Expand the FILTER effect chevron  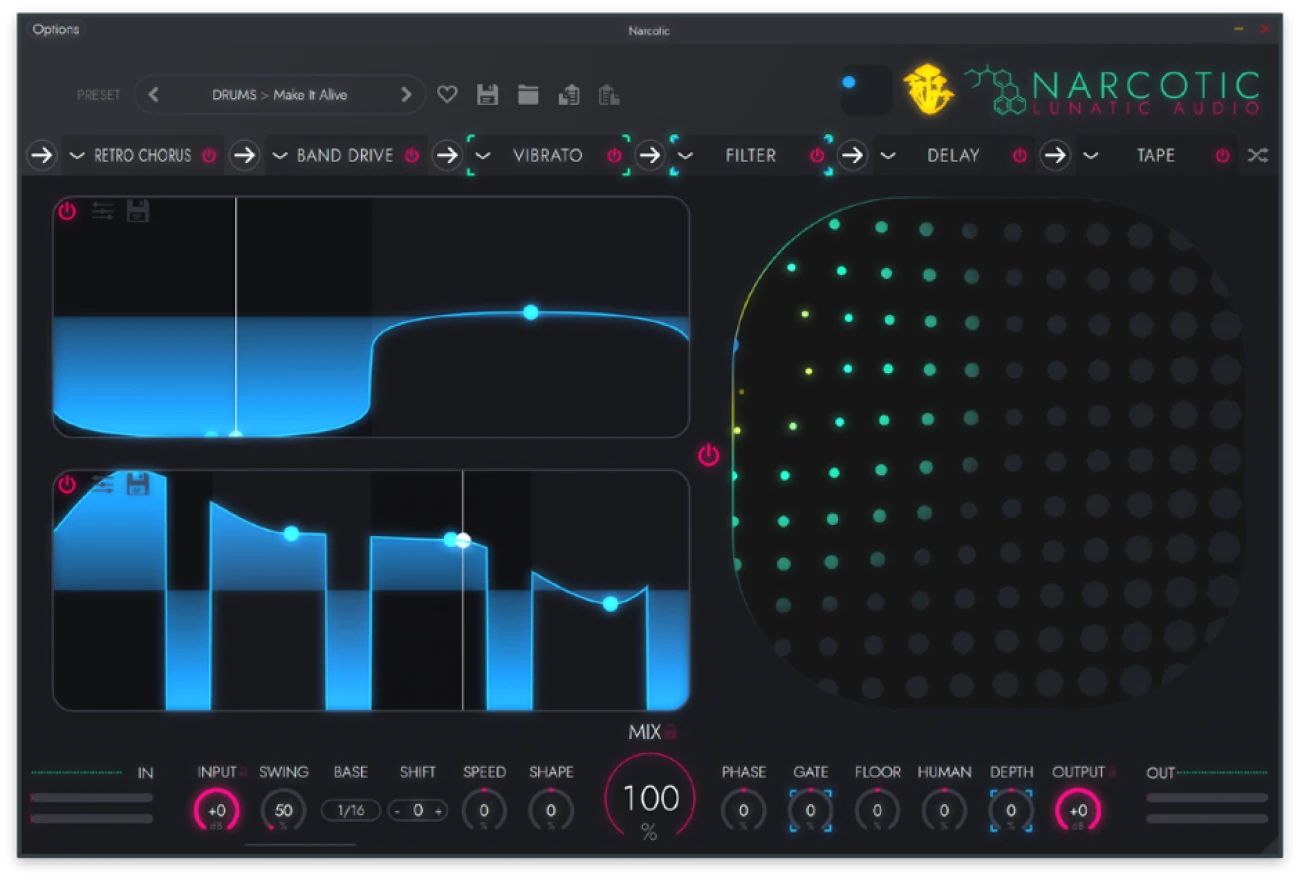click(685, 156)
